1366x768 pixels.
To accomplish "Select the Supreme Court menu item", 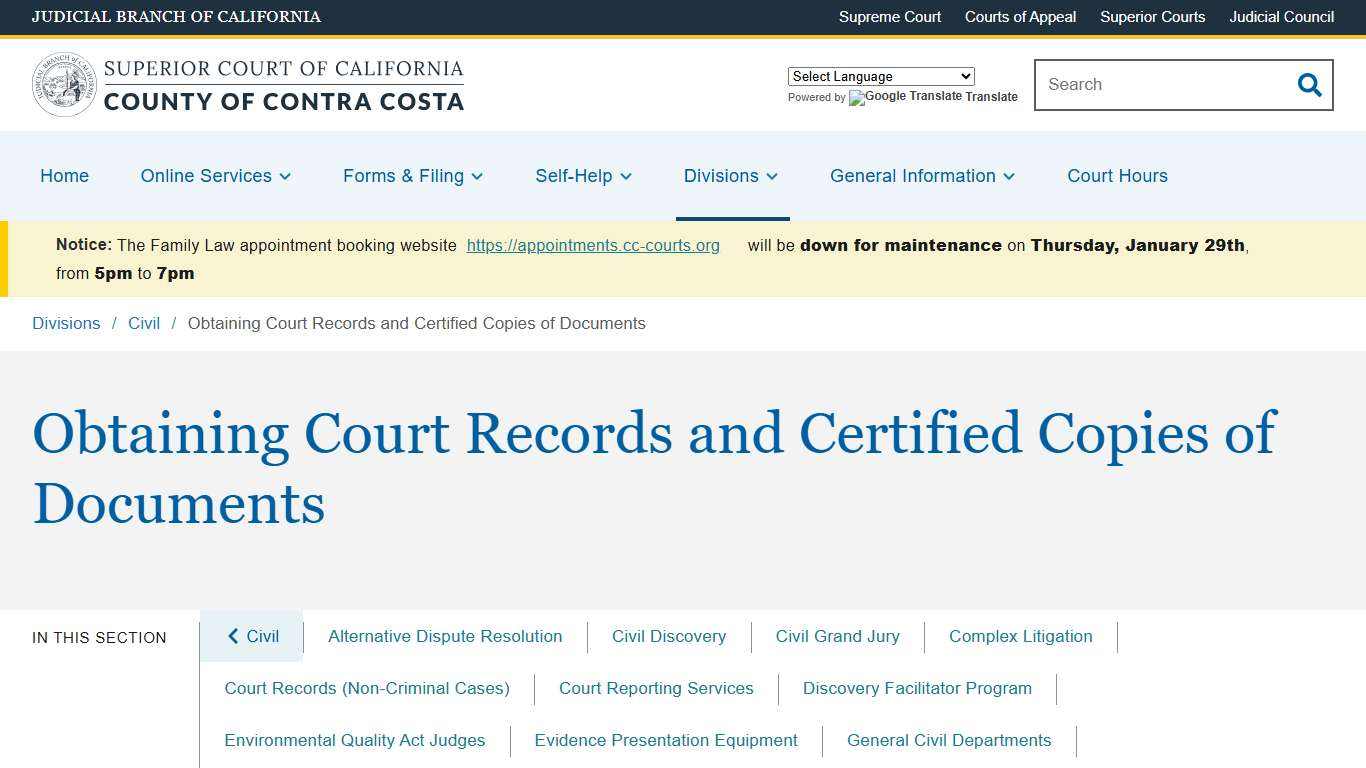I will point(889,17).
